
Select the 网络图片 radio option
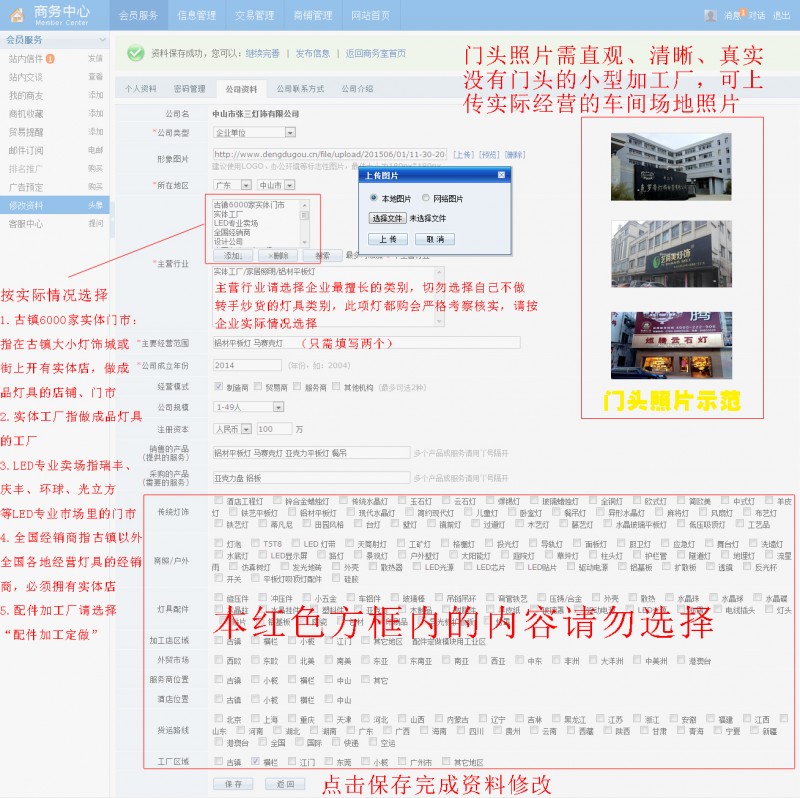(x=426, y=198)
